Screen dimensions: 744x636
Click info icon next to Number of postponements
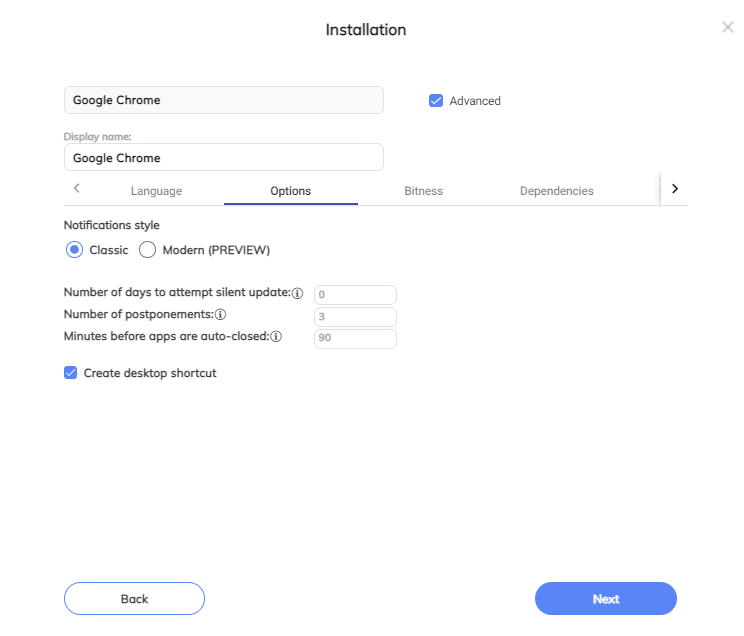pos(220,314)
